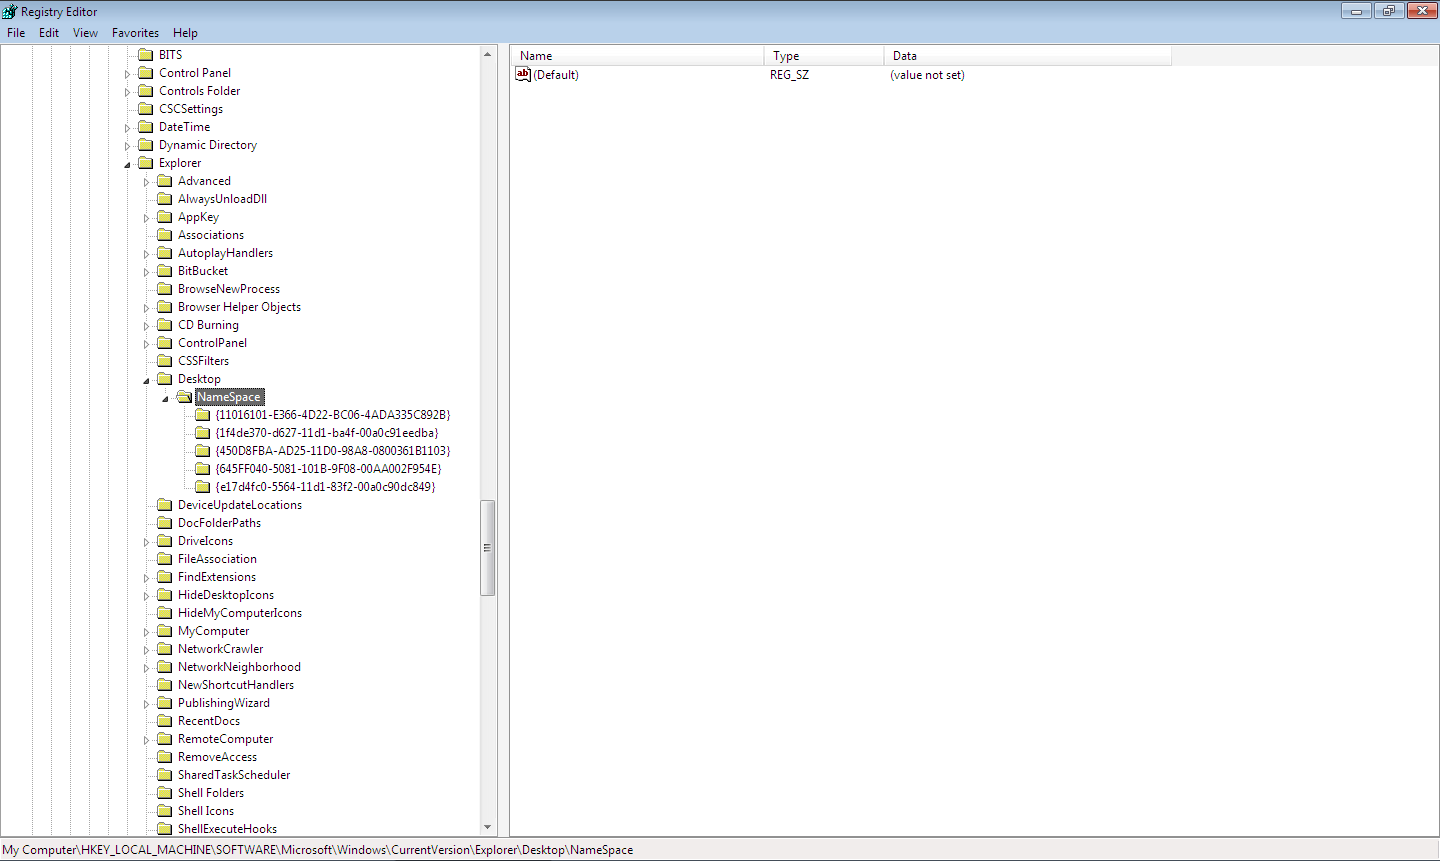This screenshot has width=1440, height=861.
Task: Open the View menu
Action: (x=85, y=33)
